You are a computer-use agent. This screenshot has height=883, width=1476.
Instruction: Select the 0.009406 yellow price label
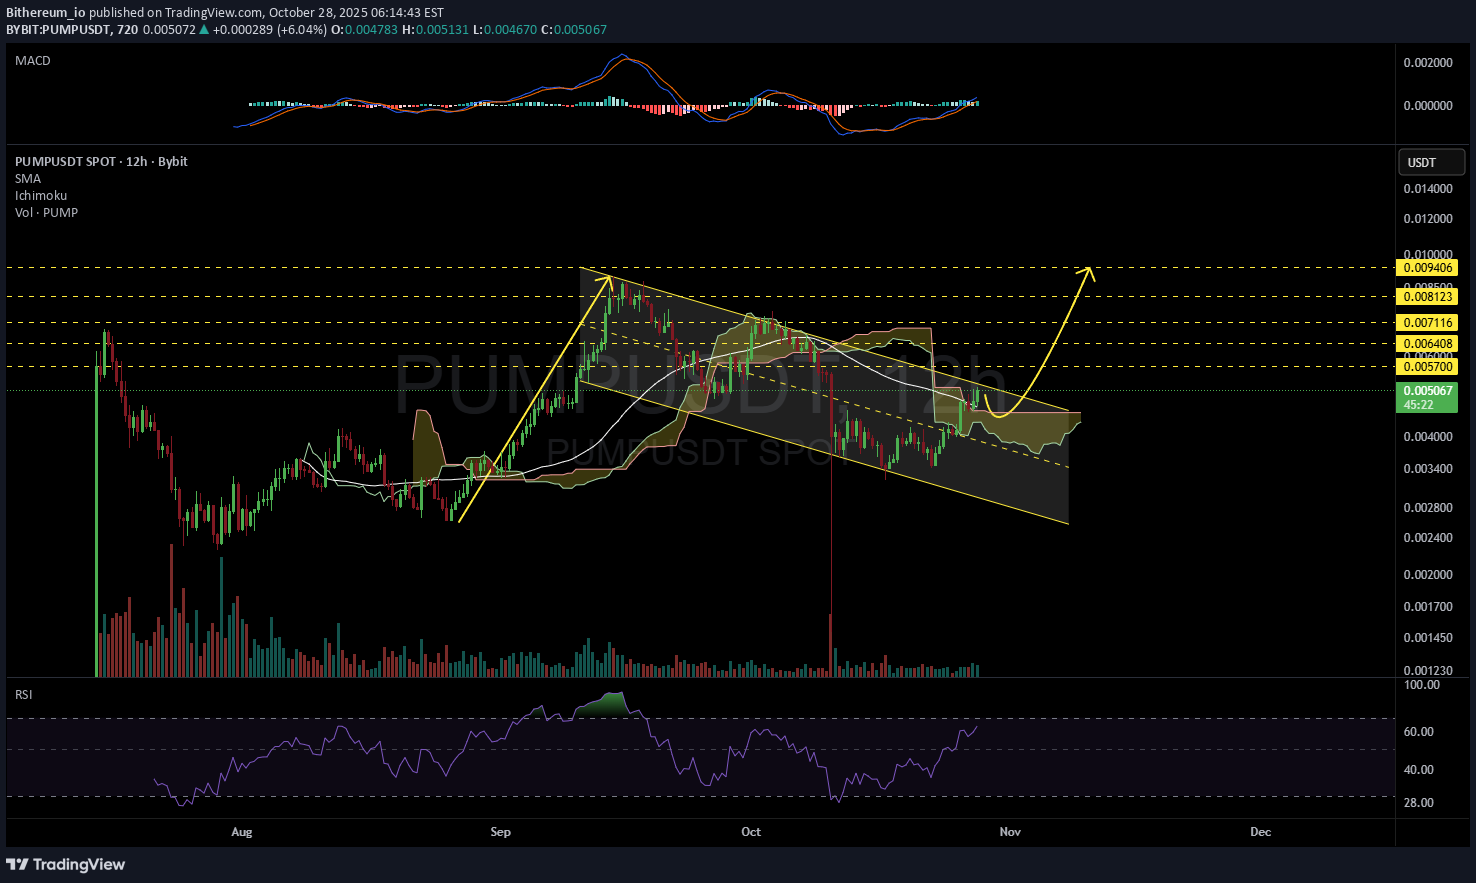point(1427,268)
